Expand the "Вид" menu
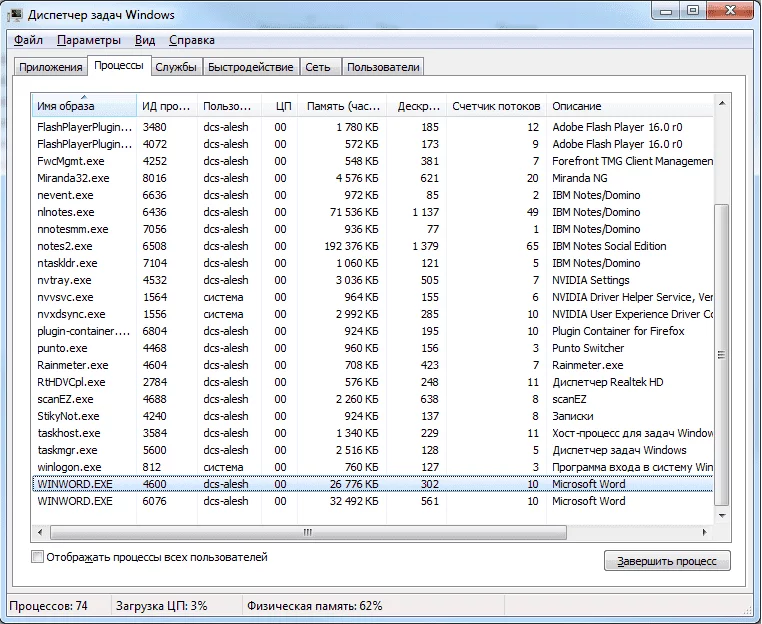The height and width of the screenshot is (624, 762). click(145, 40)
